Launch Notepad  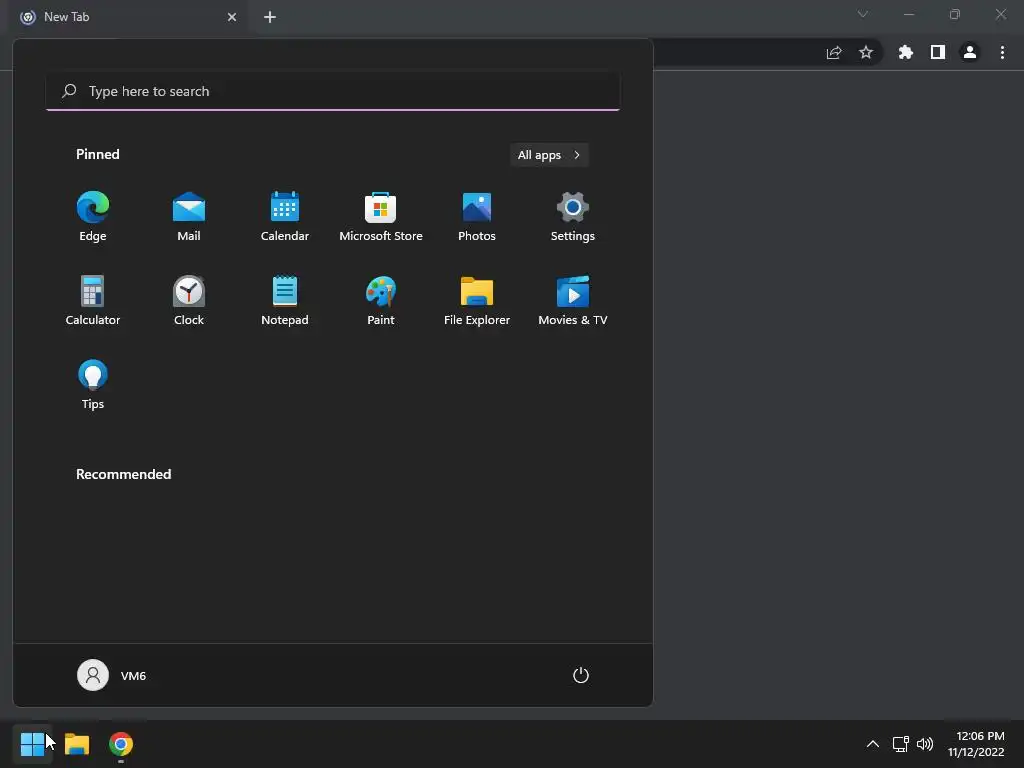pos(285,300)
